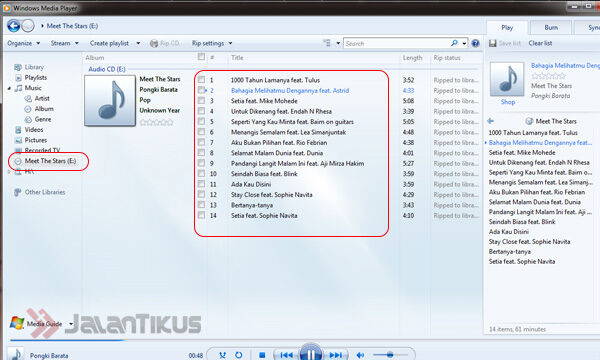Check track 5 Seperti Yang Kau Minta
600x360 pixels.
click(201, 121)
